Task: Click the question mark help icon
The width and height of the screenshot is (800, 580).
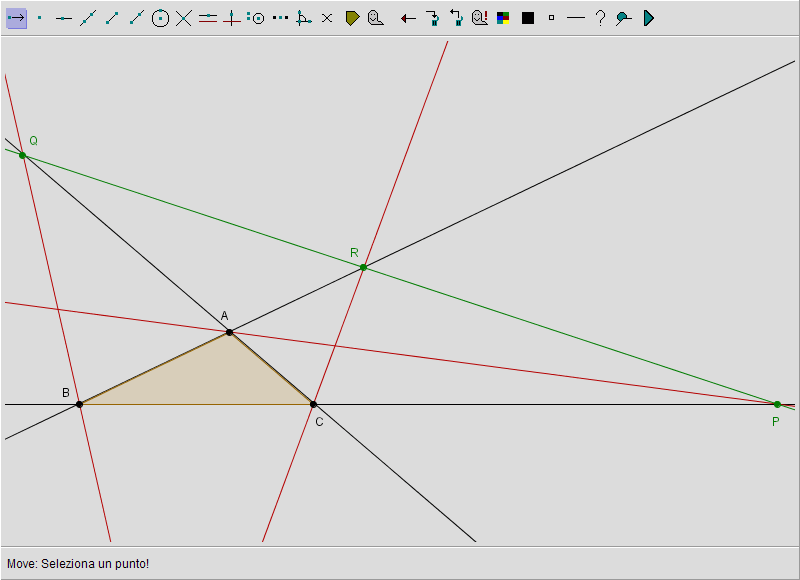Action: coord(600,18)
